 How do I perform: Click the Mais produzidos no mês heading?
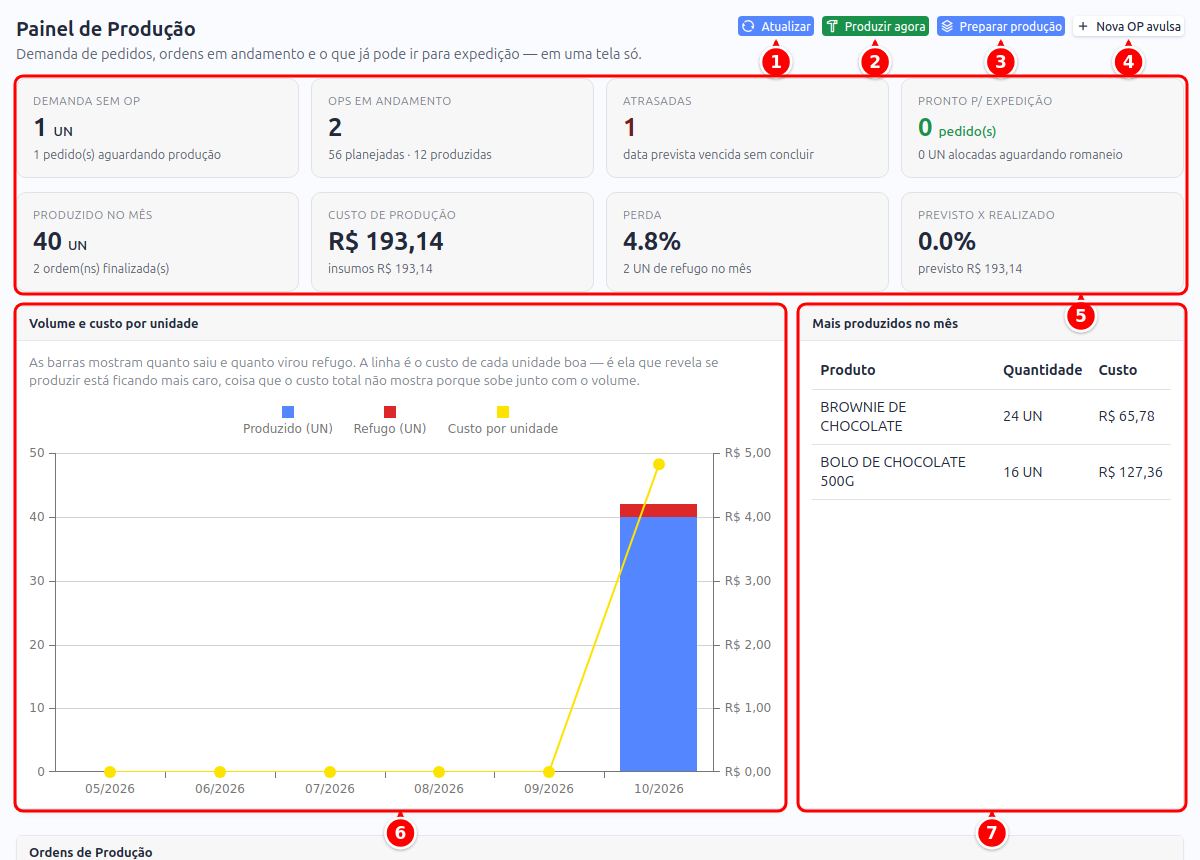(885, 324)
